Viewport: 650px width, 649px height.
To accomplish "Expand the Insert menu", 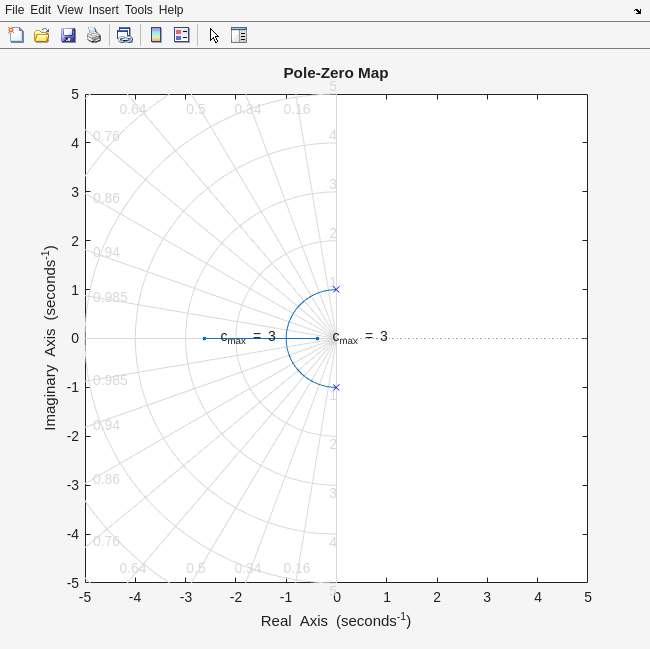I will [x=103, y=10].
